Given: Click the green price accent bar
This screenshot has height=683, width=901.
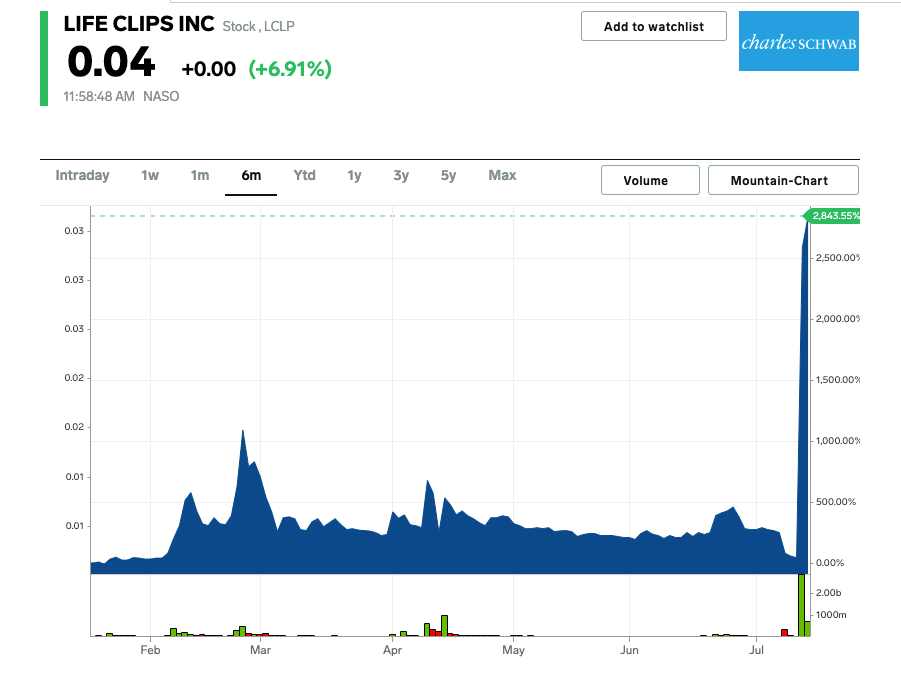Looking at the screenshot, I should (42, 57).
